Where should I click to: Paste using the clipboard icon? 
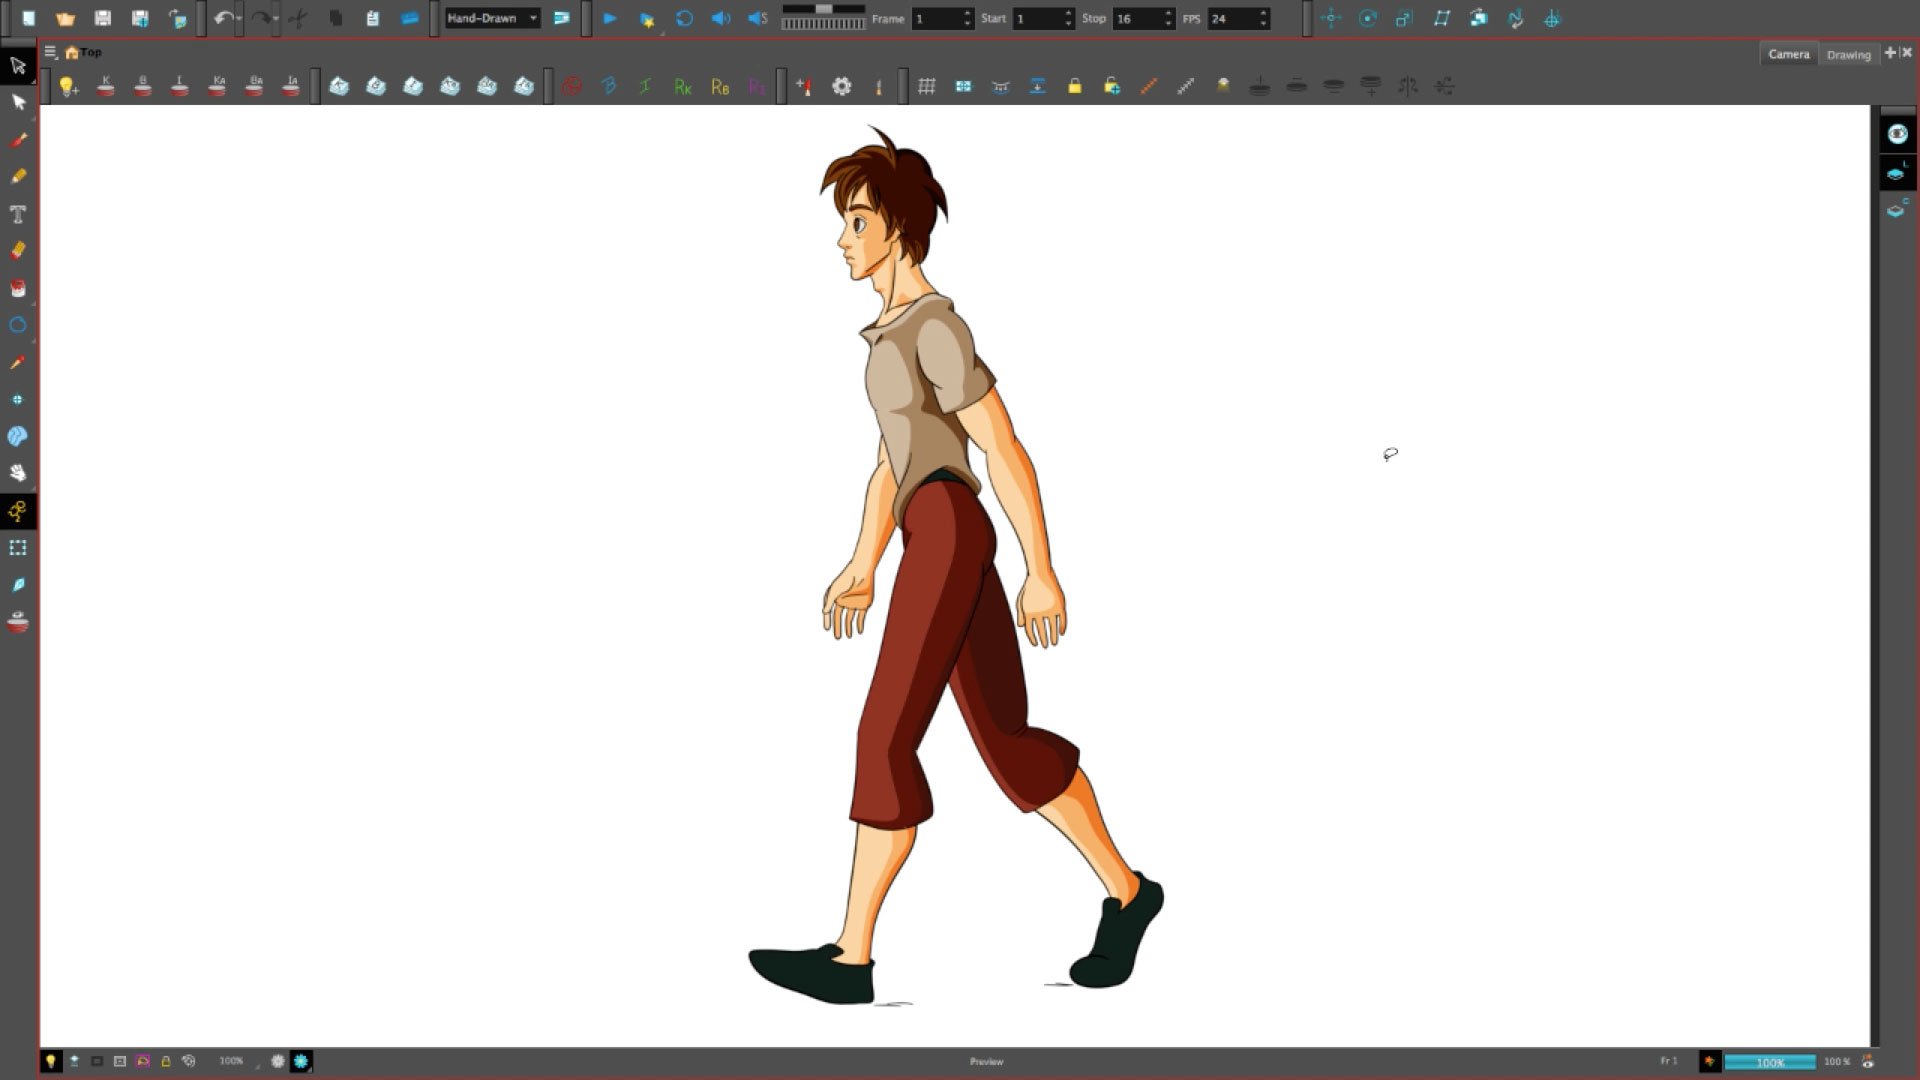372,18
